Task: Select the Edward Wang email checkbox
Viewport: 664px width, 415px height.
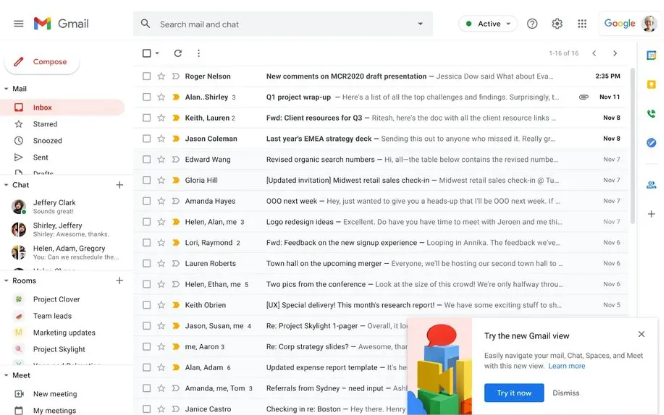Action: point(147,159)
